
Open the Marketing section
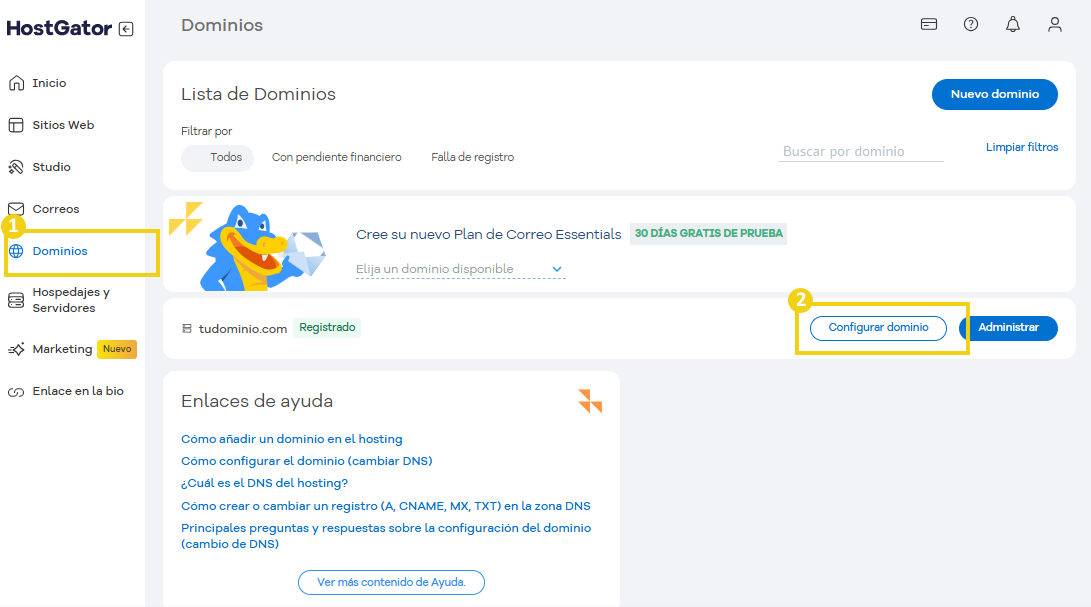(x=62, y=349)
